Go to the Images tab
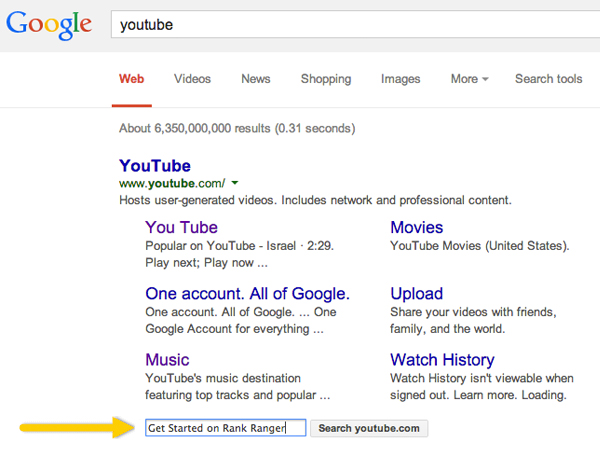Image resolution: width=600 pixels, height=455 pixels. tap(400, 79)
